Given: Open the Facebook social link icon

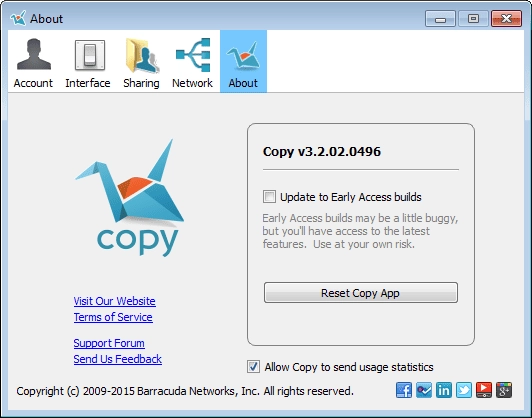Looking at the screenshot, I should [404, 390].
